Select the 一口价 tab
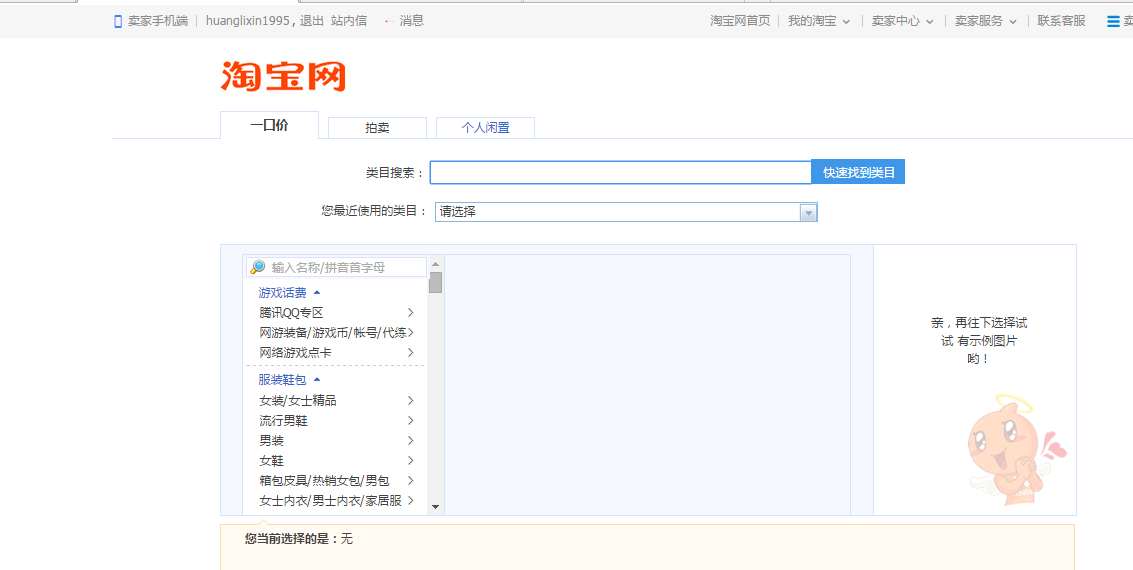The image size is (1133, 570). pyautogui.click(x=269, y=126)
